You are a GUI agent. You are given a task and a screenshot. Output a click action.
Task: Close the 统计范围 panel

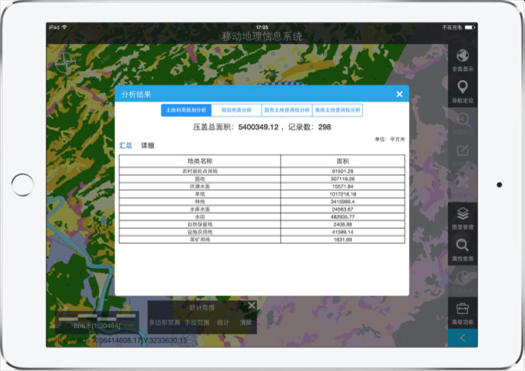click(251, 305)
